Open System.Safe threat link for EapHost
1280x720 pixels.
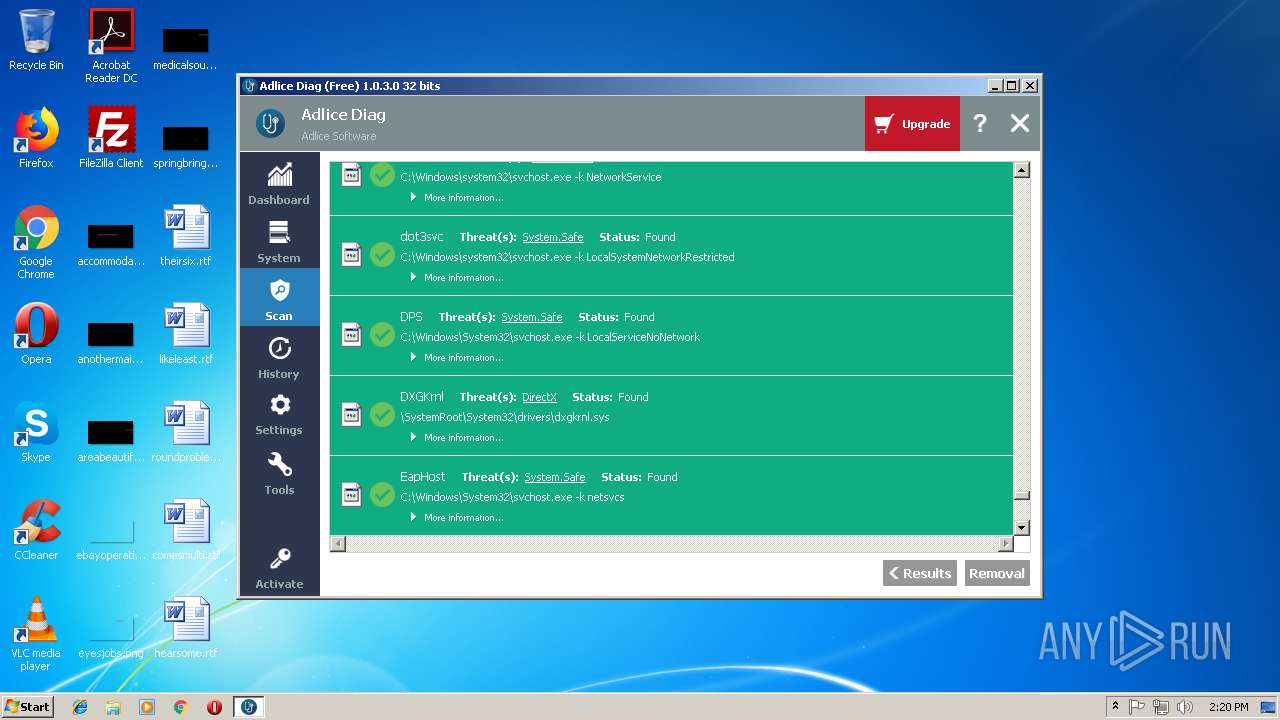click(x=555, y=478)
